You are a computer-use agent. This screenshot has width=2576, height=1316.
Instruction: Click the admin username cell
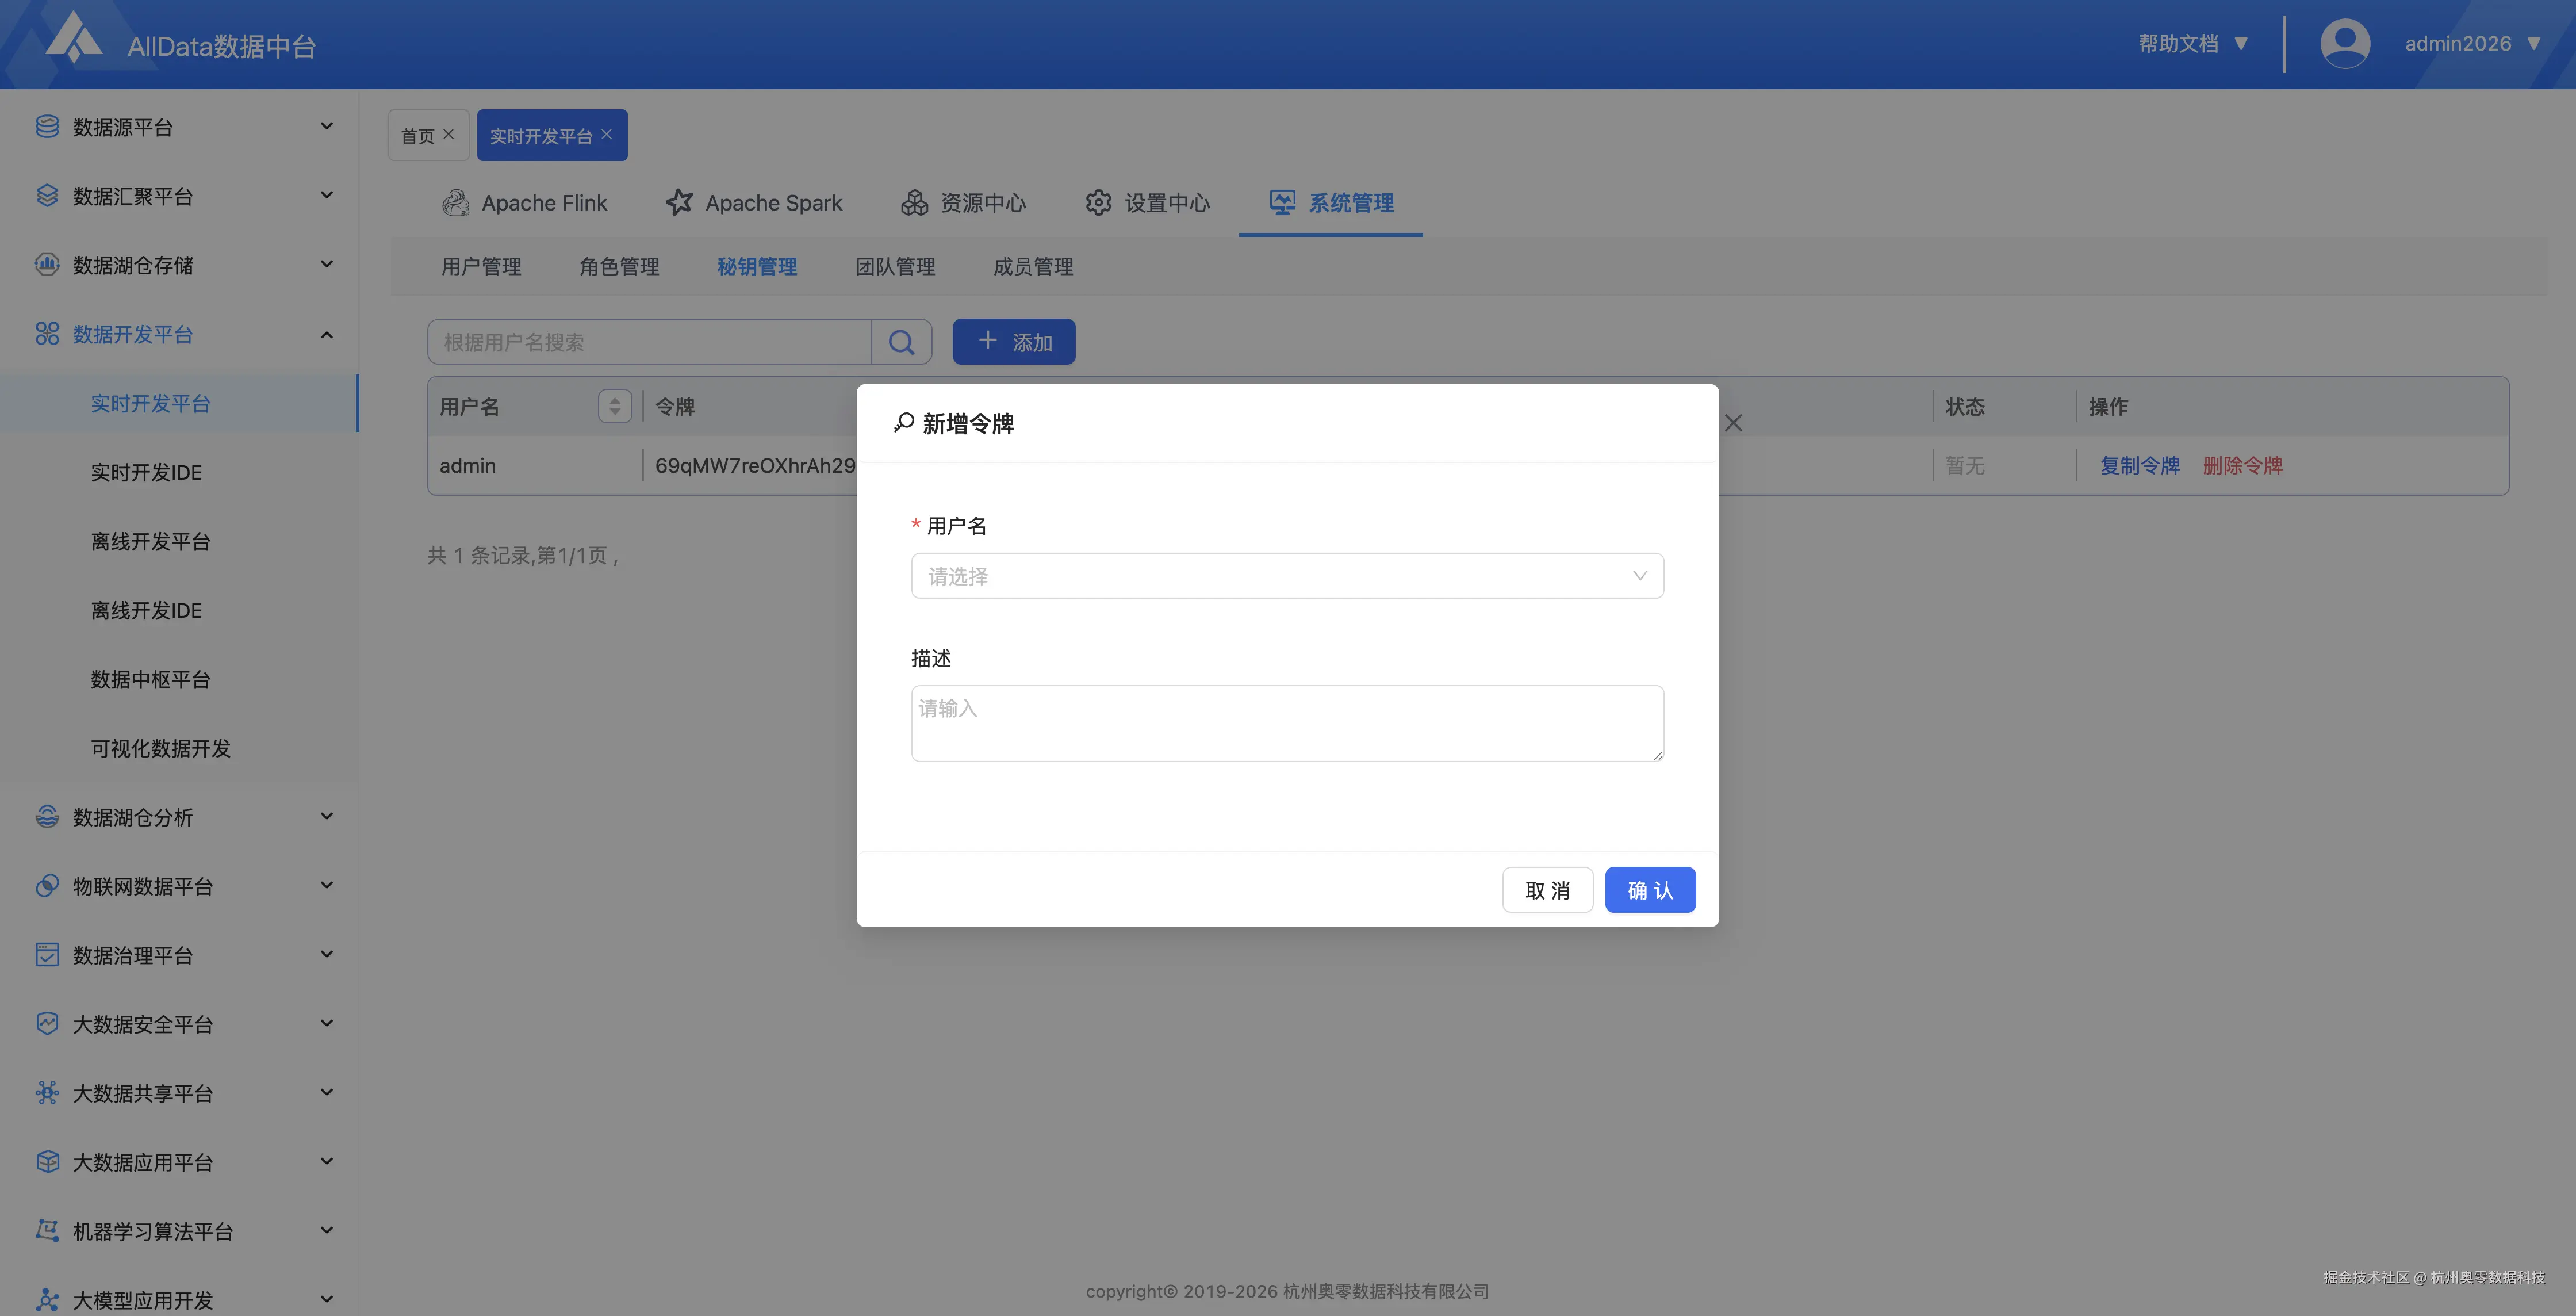467,465
